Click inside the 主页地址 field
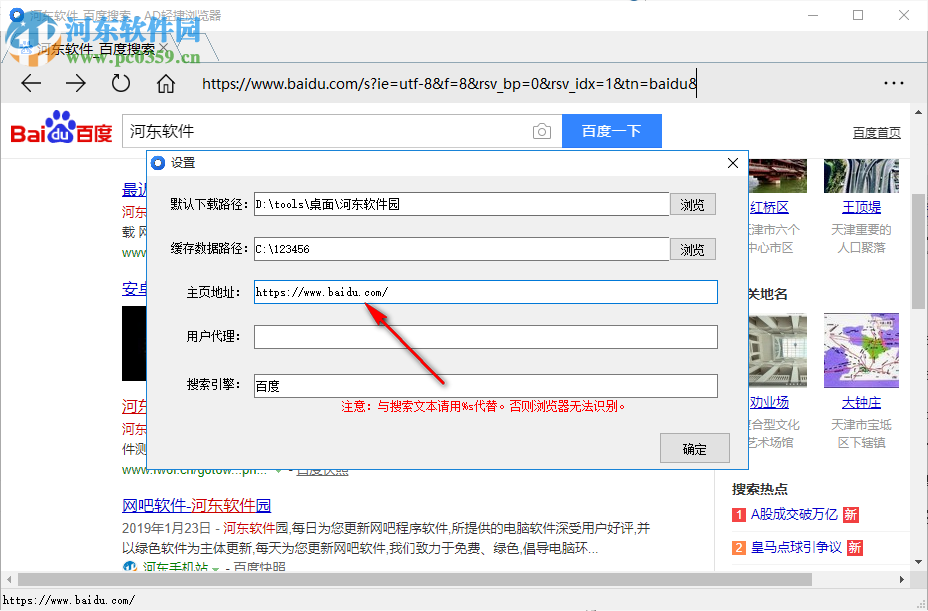Screen dimensions: 928x611 [485, 292]
